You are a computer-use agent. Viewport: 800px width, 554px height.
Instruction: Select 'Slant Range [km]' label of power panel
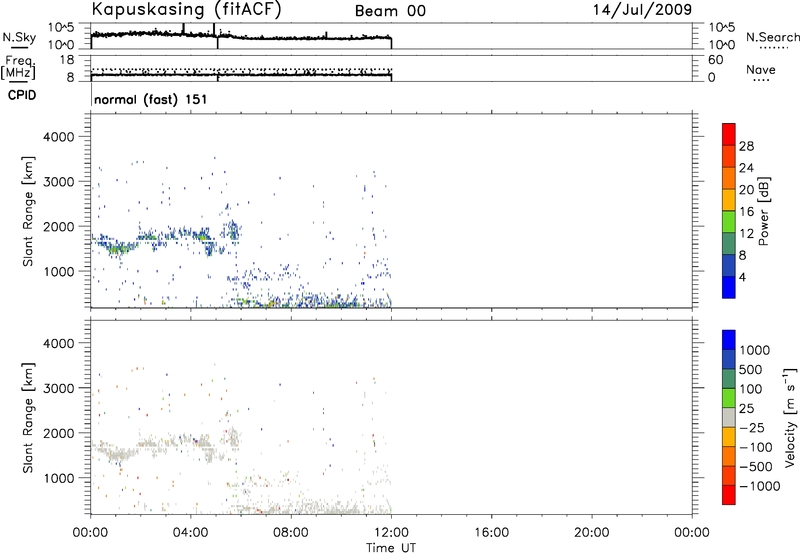pyautogui.click(x=28, y=211)
